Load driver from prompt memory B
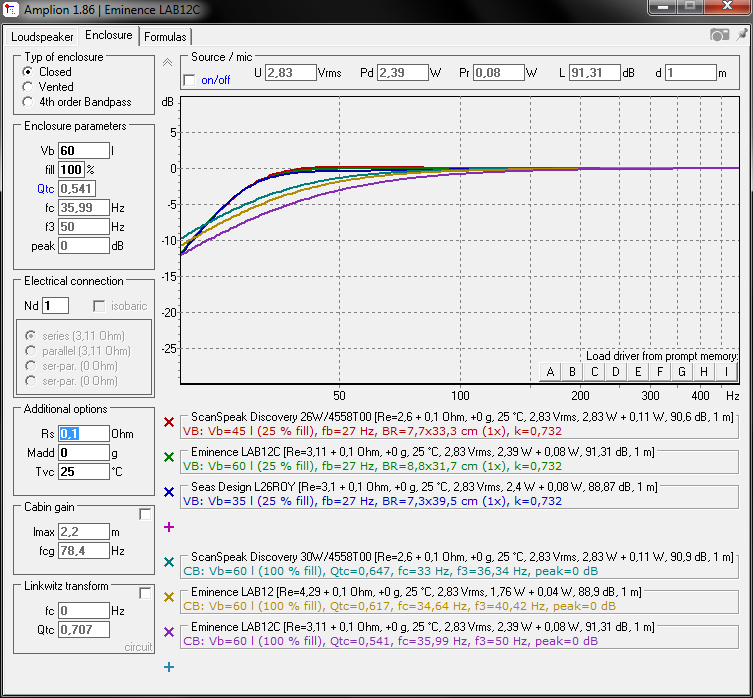Viewport: 753px width, 698px height. 572,372
